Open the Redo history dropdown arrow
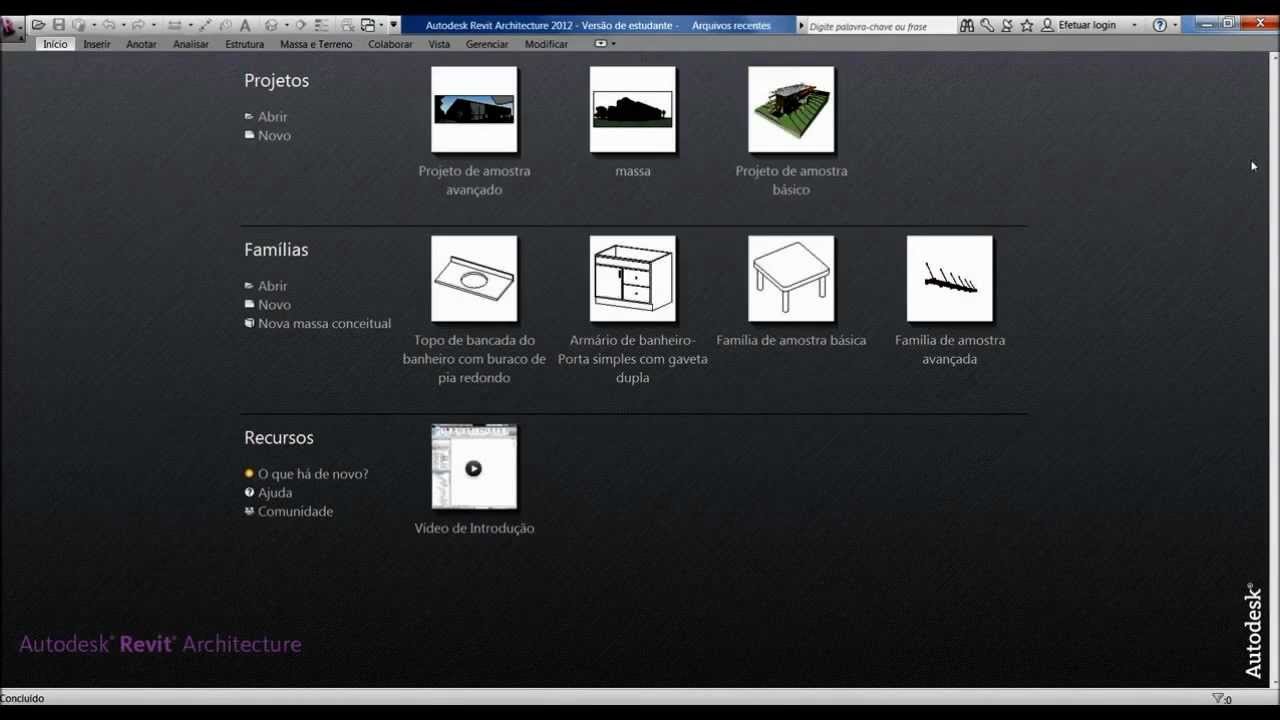Viewport: 1280px width, 720px height. click(x=153, y=25)
